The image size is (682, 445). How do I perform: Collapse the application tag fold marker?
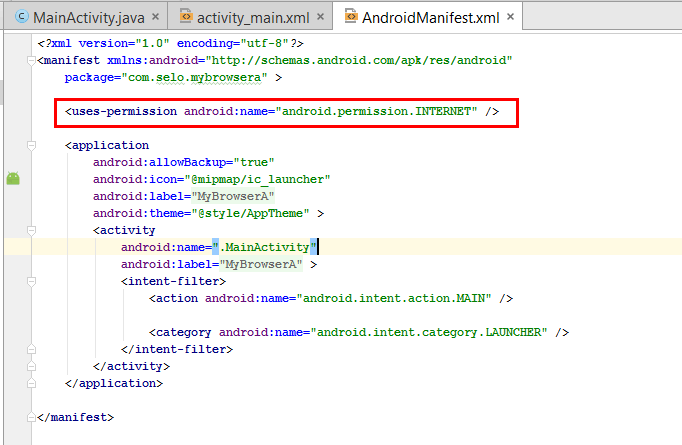(x=31, y=145)
